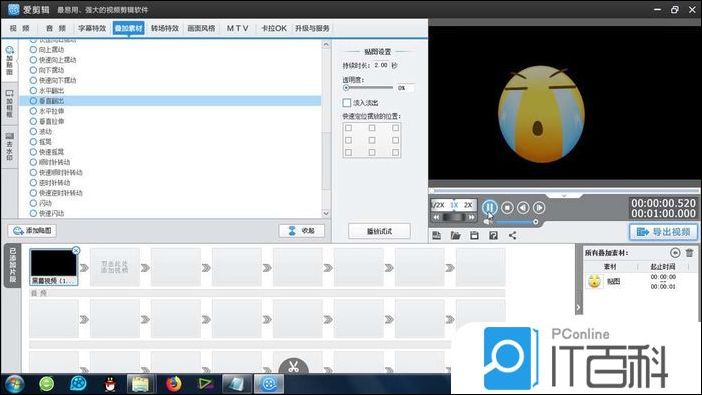Select the 垂直翻出 effect radio
The width and height of the screenshot is (702, 395).
coord(33,101)
